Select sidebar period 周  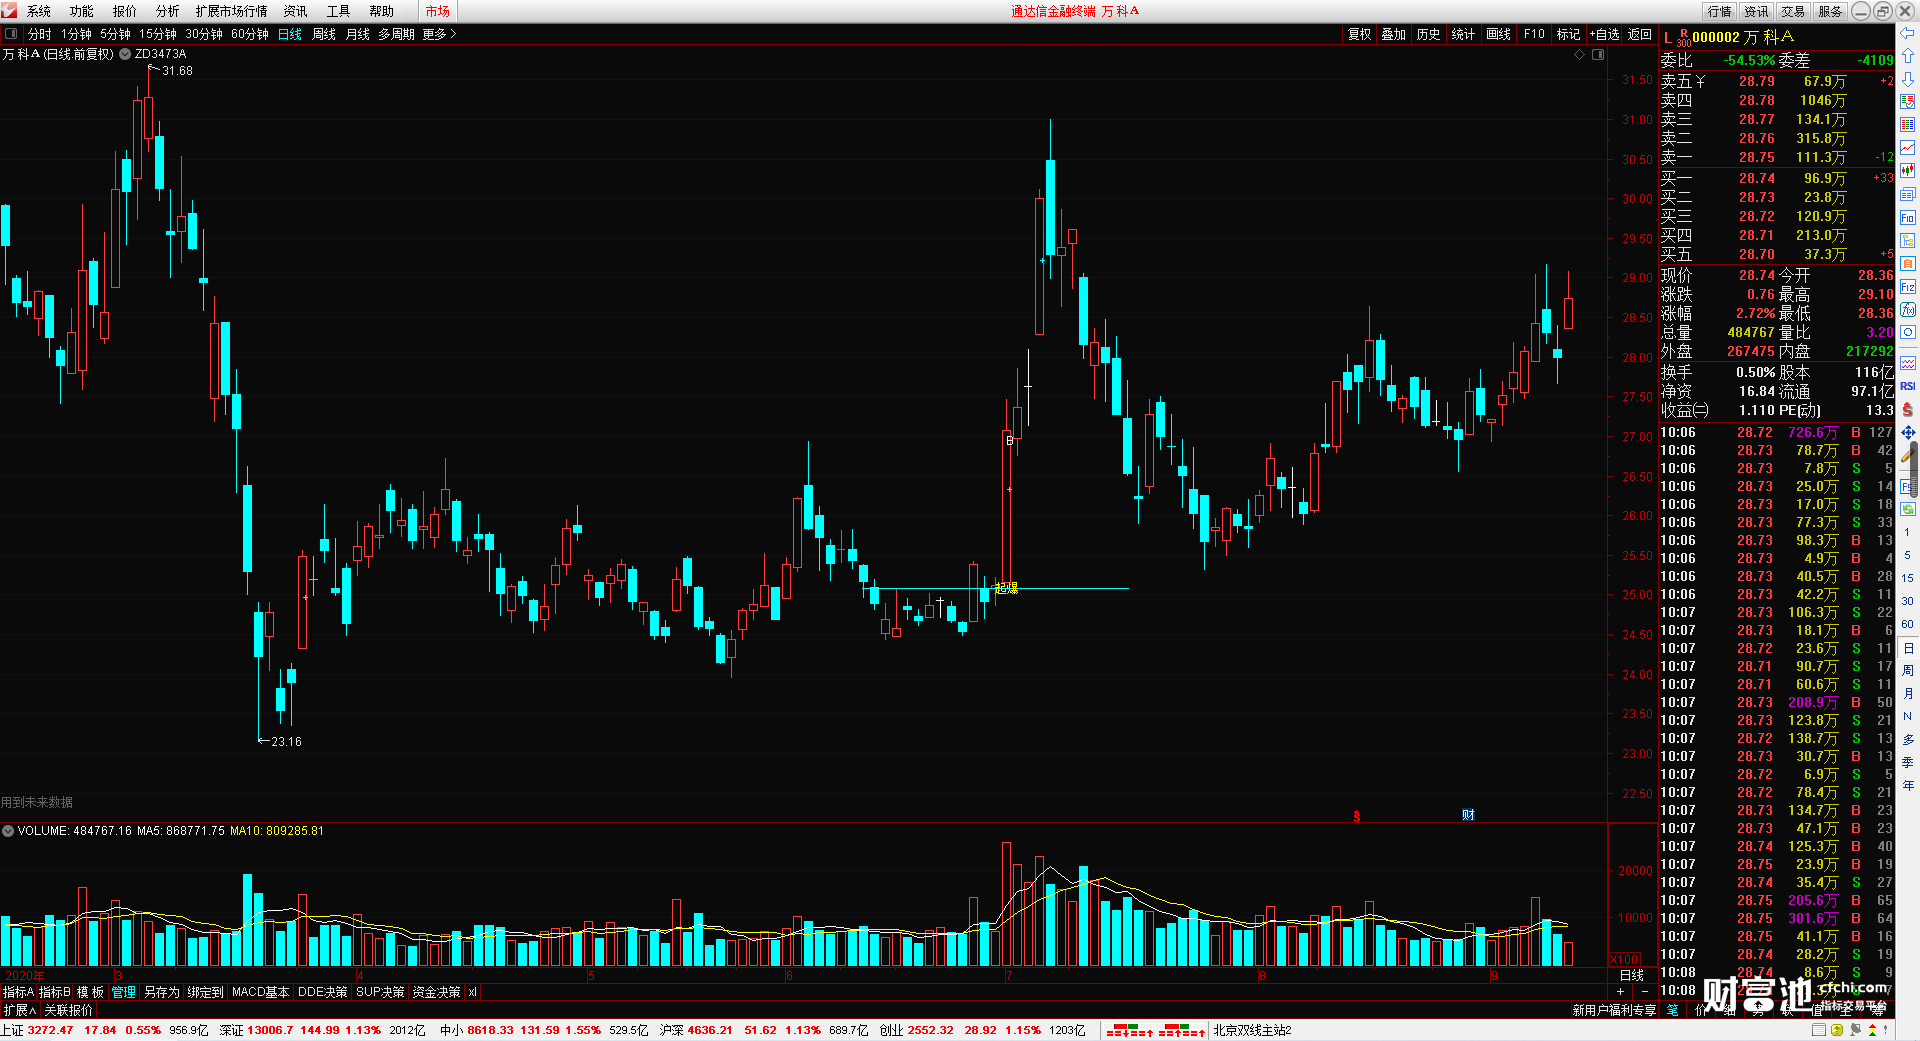1908,671
